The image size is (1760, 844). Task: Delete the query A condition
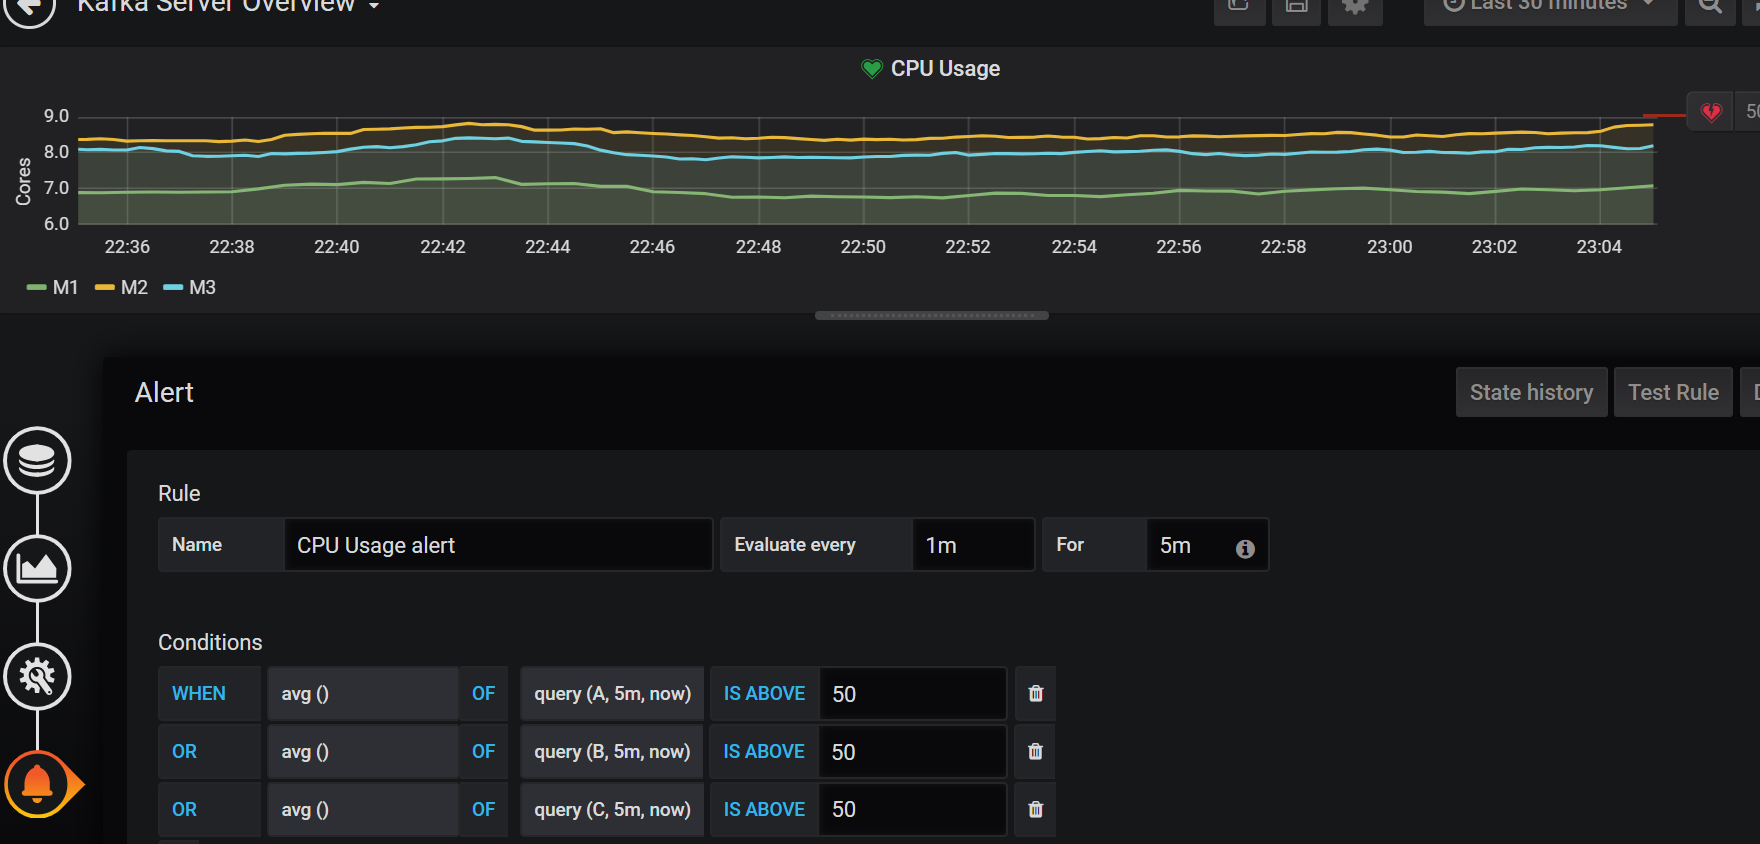[1035, 694]
